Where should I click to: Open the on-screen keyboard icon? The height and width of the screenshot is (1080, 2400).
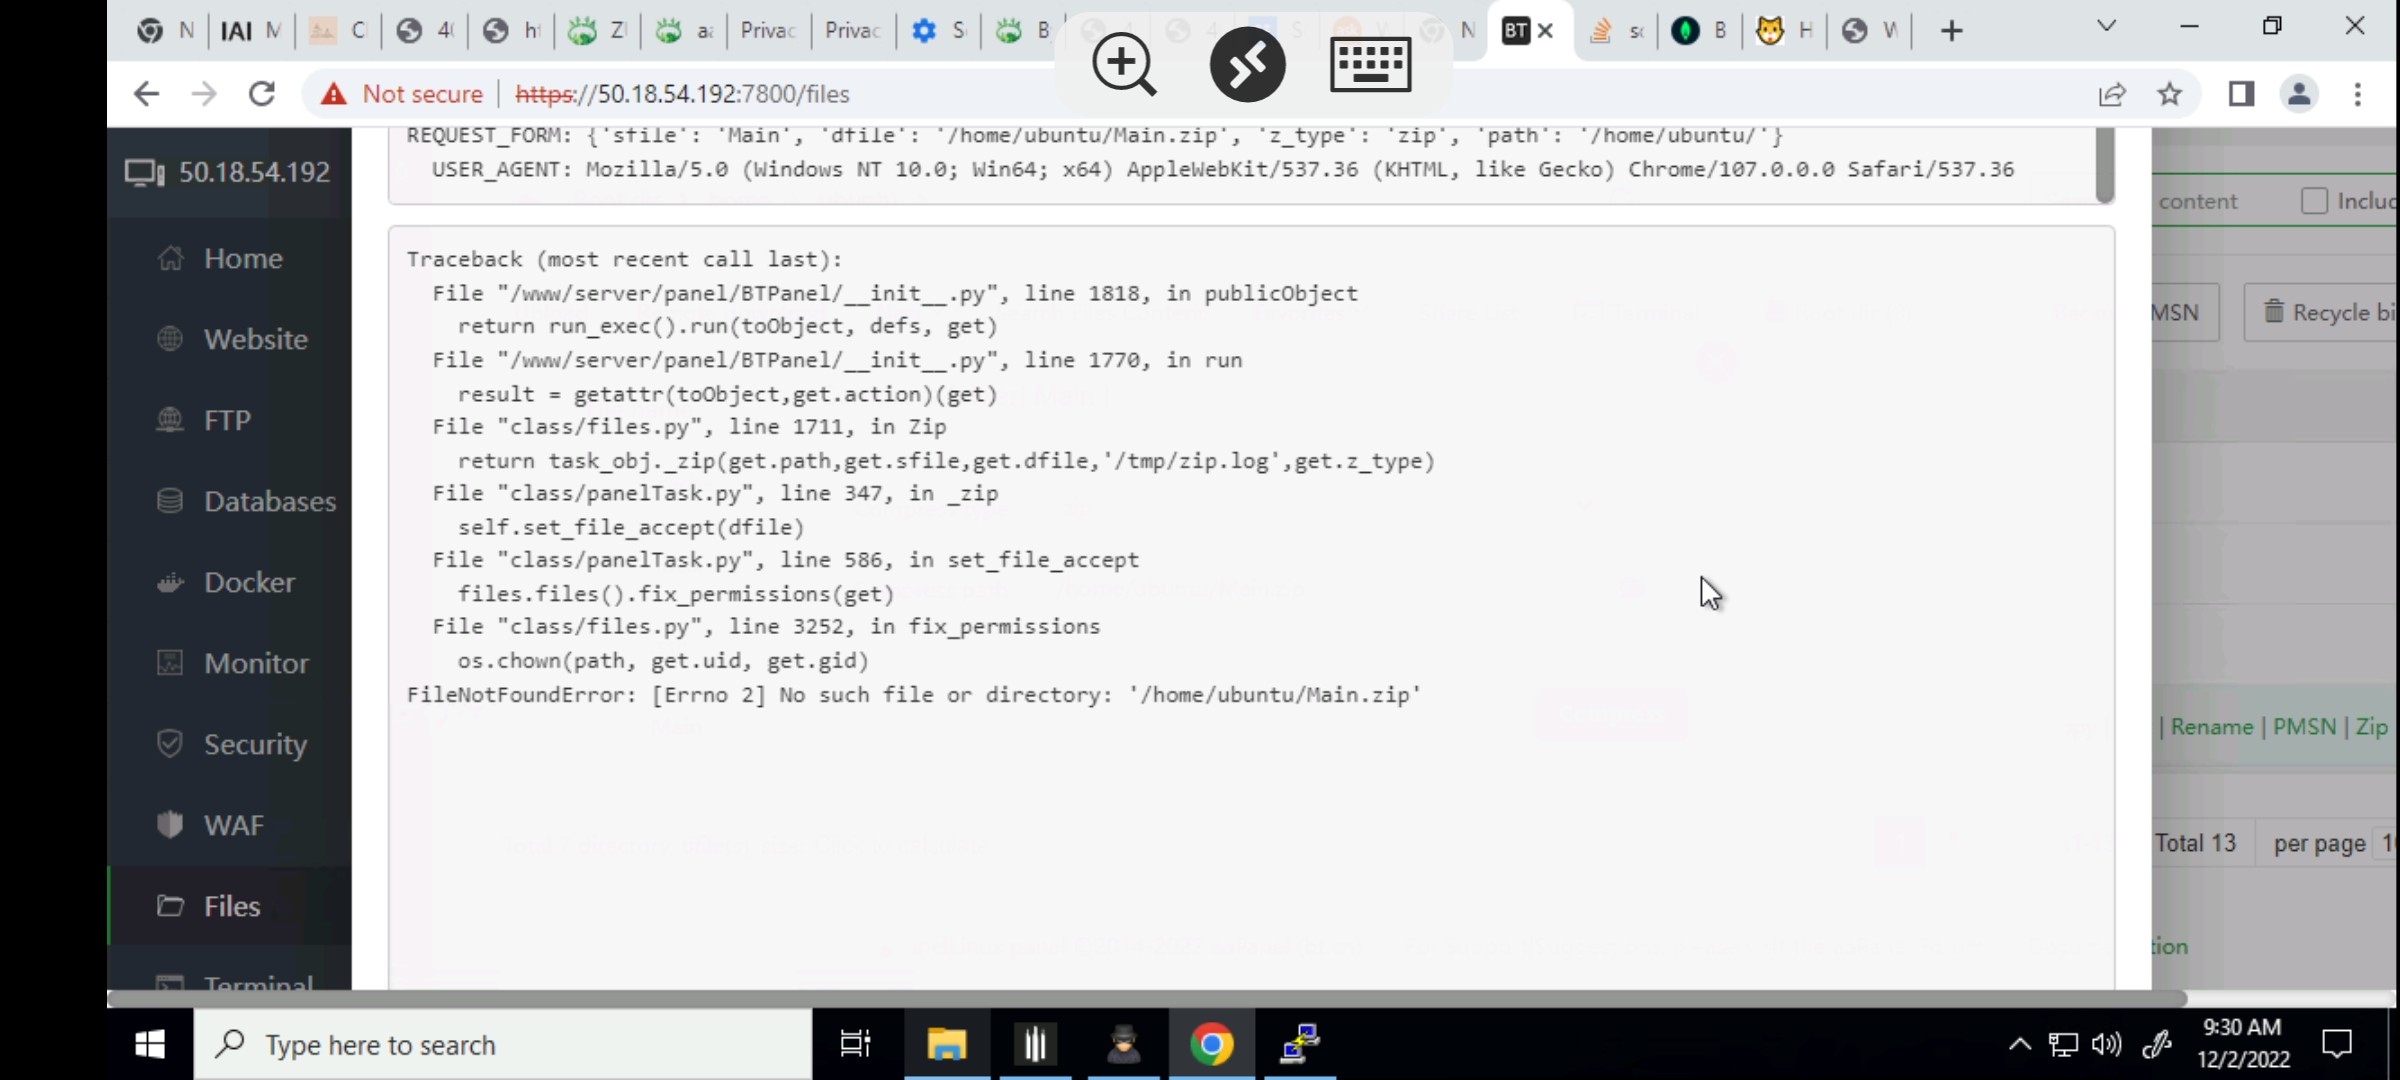(1370, 65)
